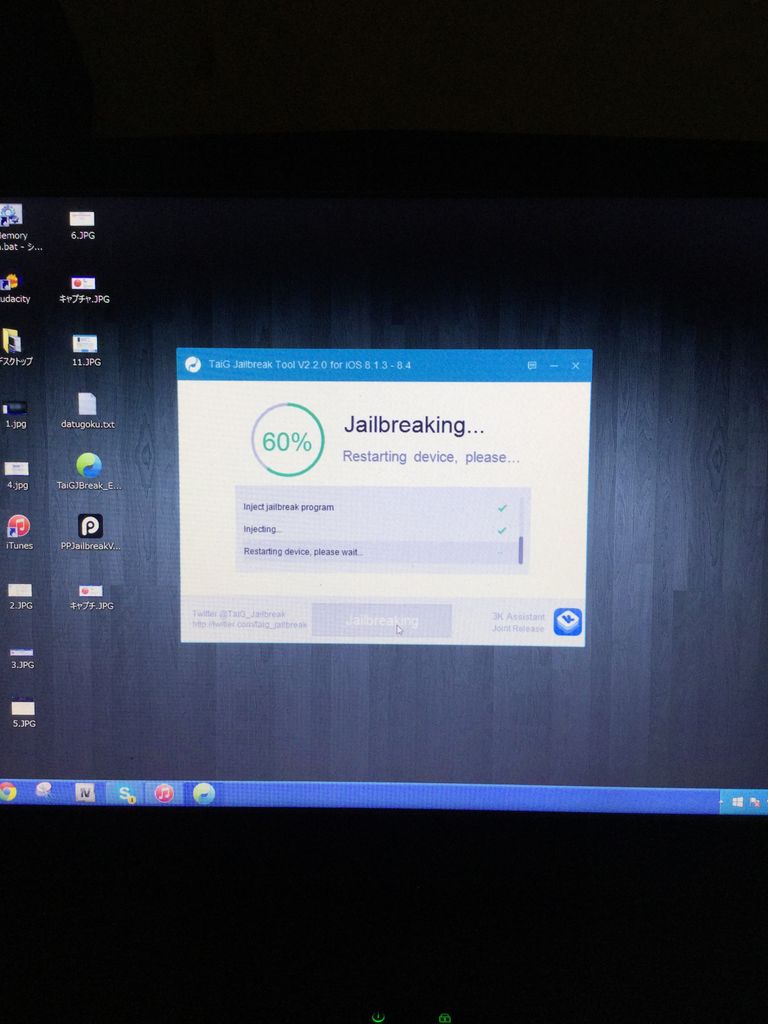Open the grey 'IV' taskbar application

(85, 793)
